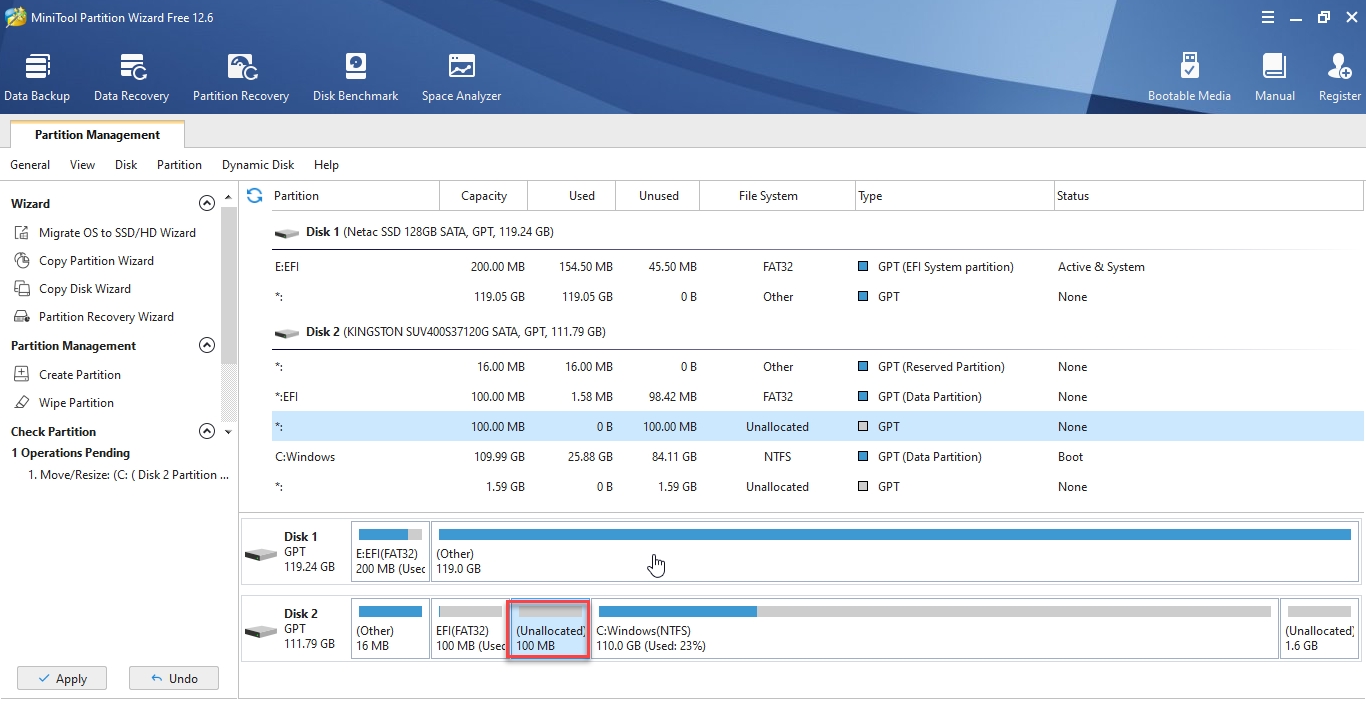Click the refresh icon beside the Partition header
Screen dimensions: 1366x720
click(x=255, y=195)
